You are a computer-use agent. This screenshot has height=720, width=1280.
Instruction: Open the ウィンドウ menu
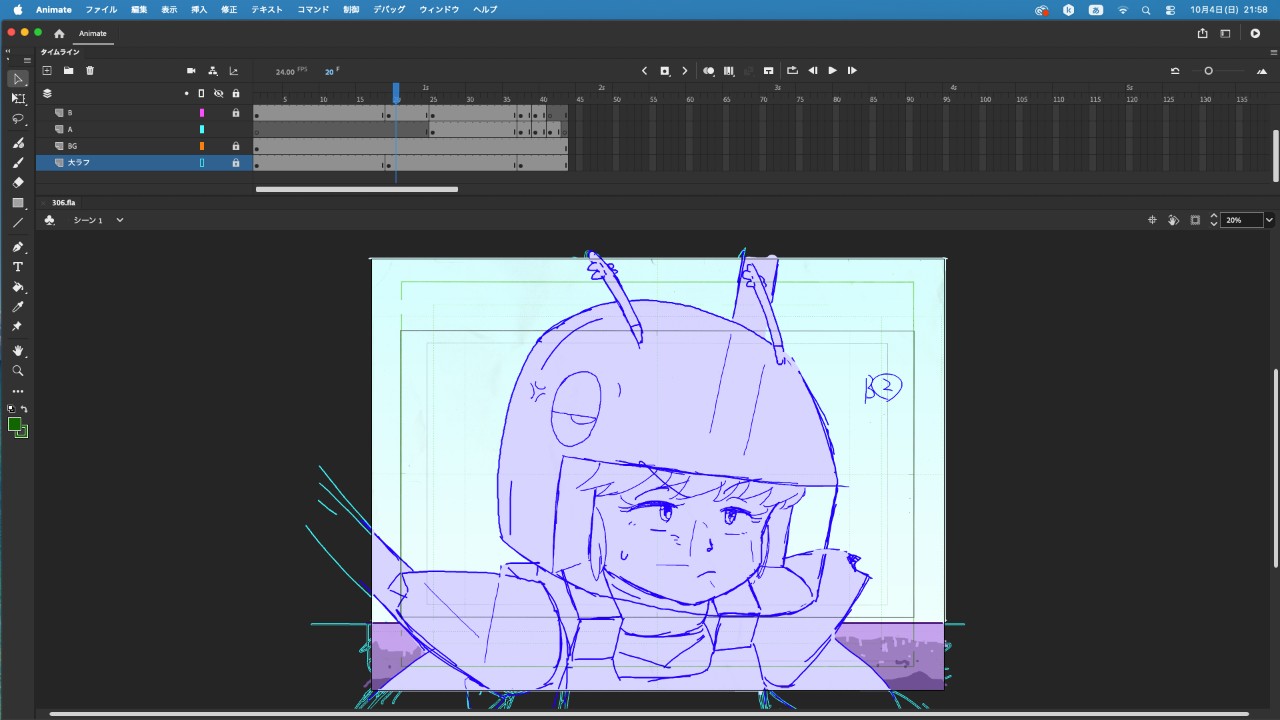439,10
